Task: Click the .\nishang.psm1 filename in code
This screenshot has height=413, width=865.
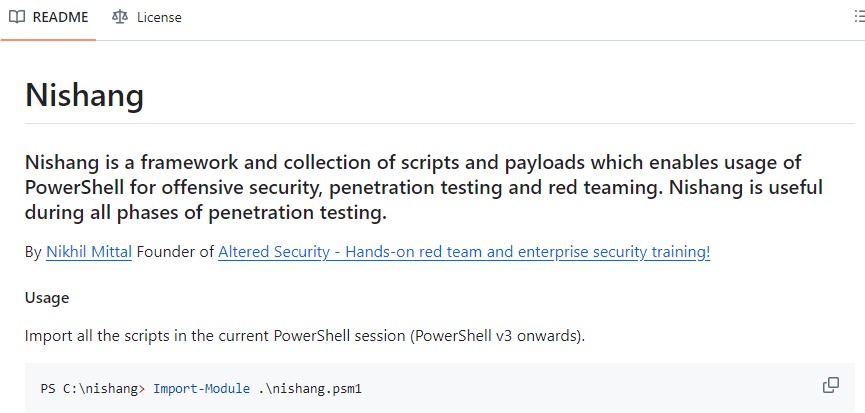Action: pyautogui.click(x=309, y=389)
